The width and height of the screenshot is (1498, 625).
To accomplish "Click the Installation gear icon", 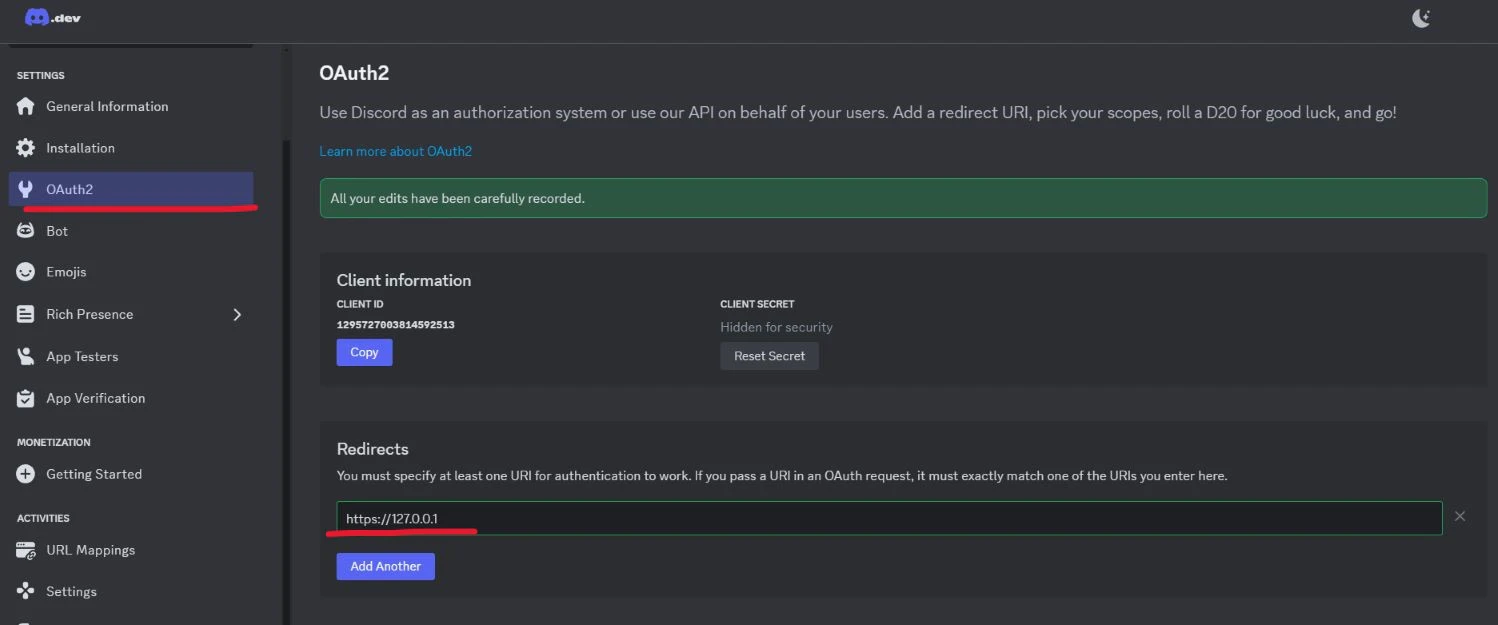I will point(26,148).
